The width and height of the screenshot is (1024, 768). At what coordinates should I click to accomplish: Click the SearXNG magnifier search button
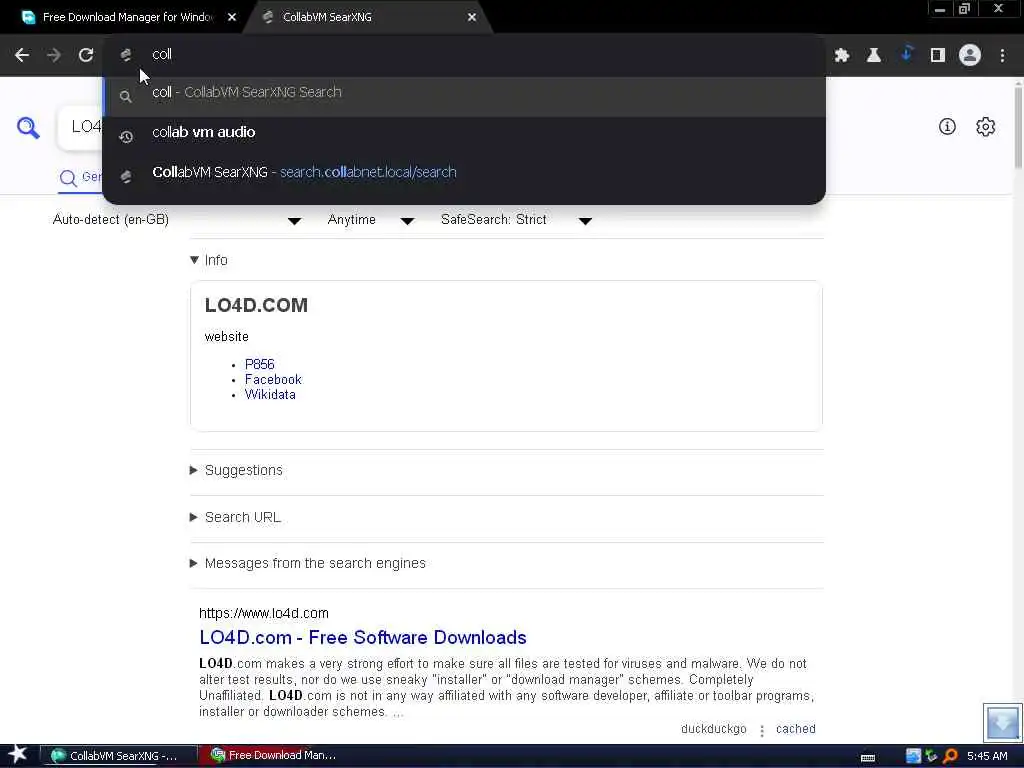pyautogui.click(x=28, y=127)
